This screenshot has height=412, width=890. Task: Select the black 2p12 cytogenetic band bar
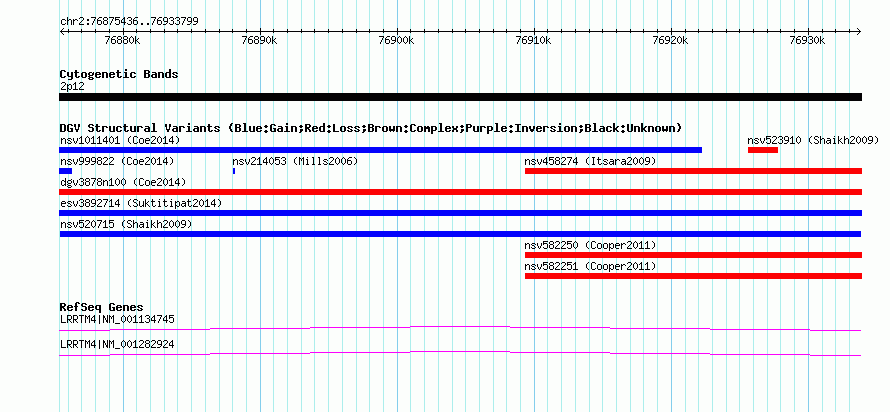[x=460, y=97]
